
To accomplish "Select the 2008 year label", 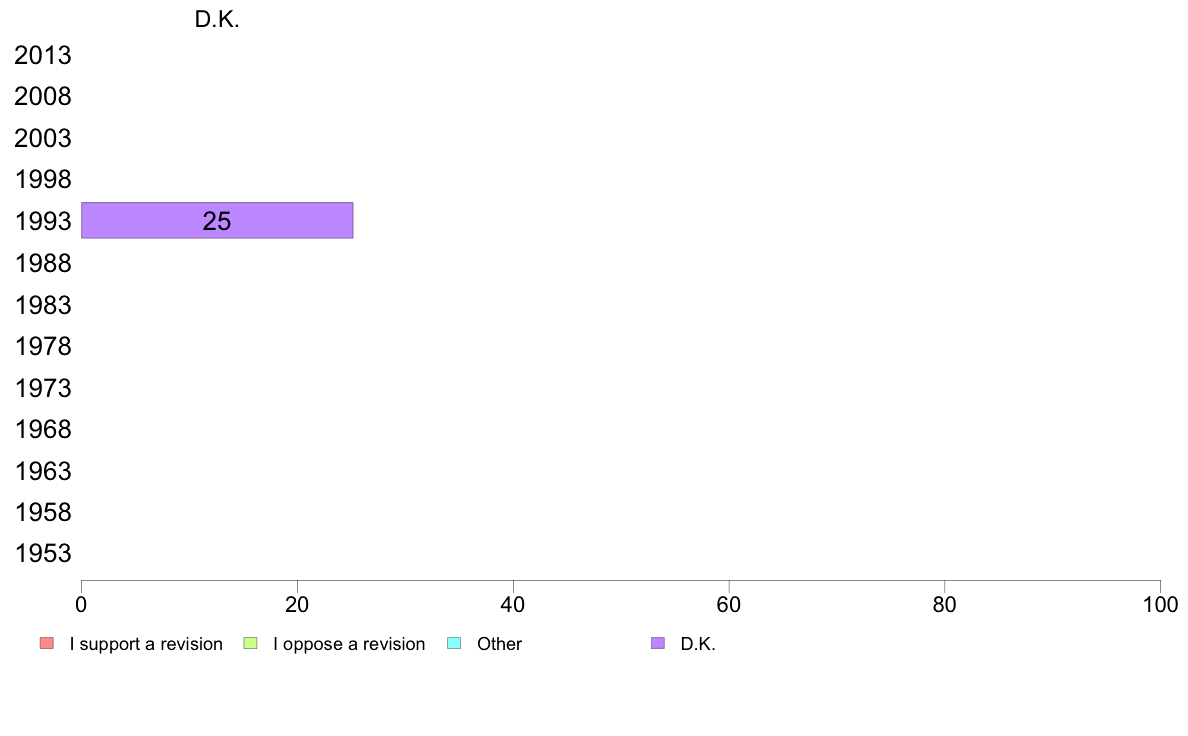I will (43, 97).
